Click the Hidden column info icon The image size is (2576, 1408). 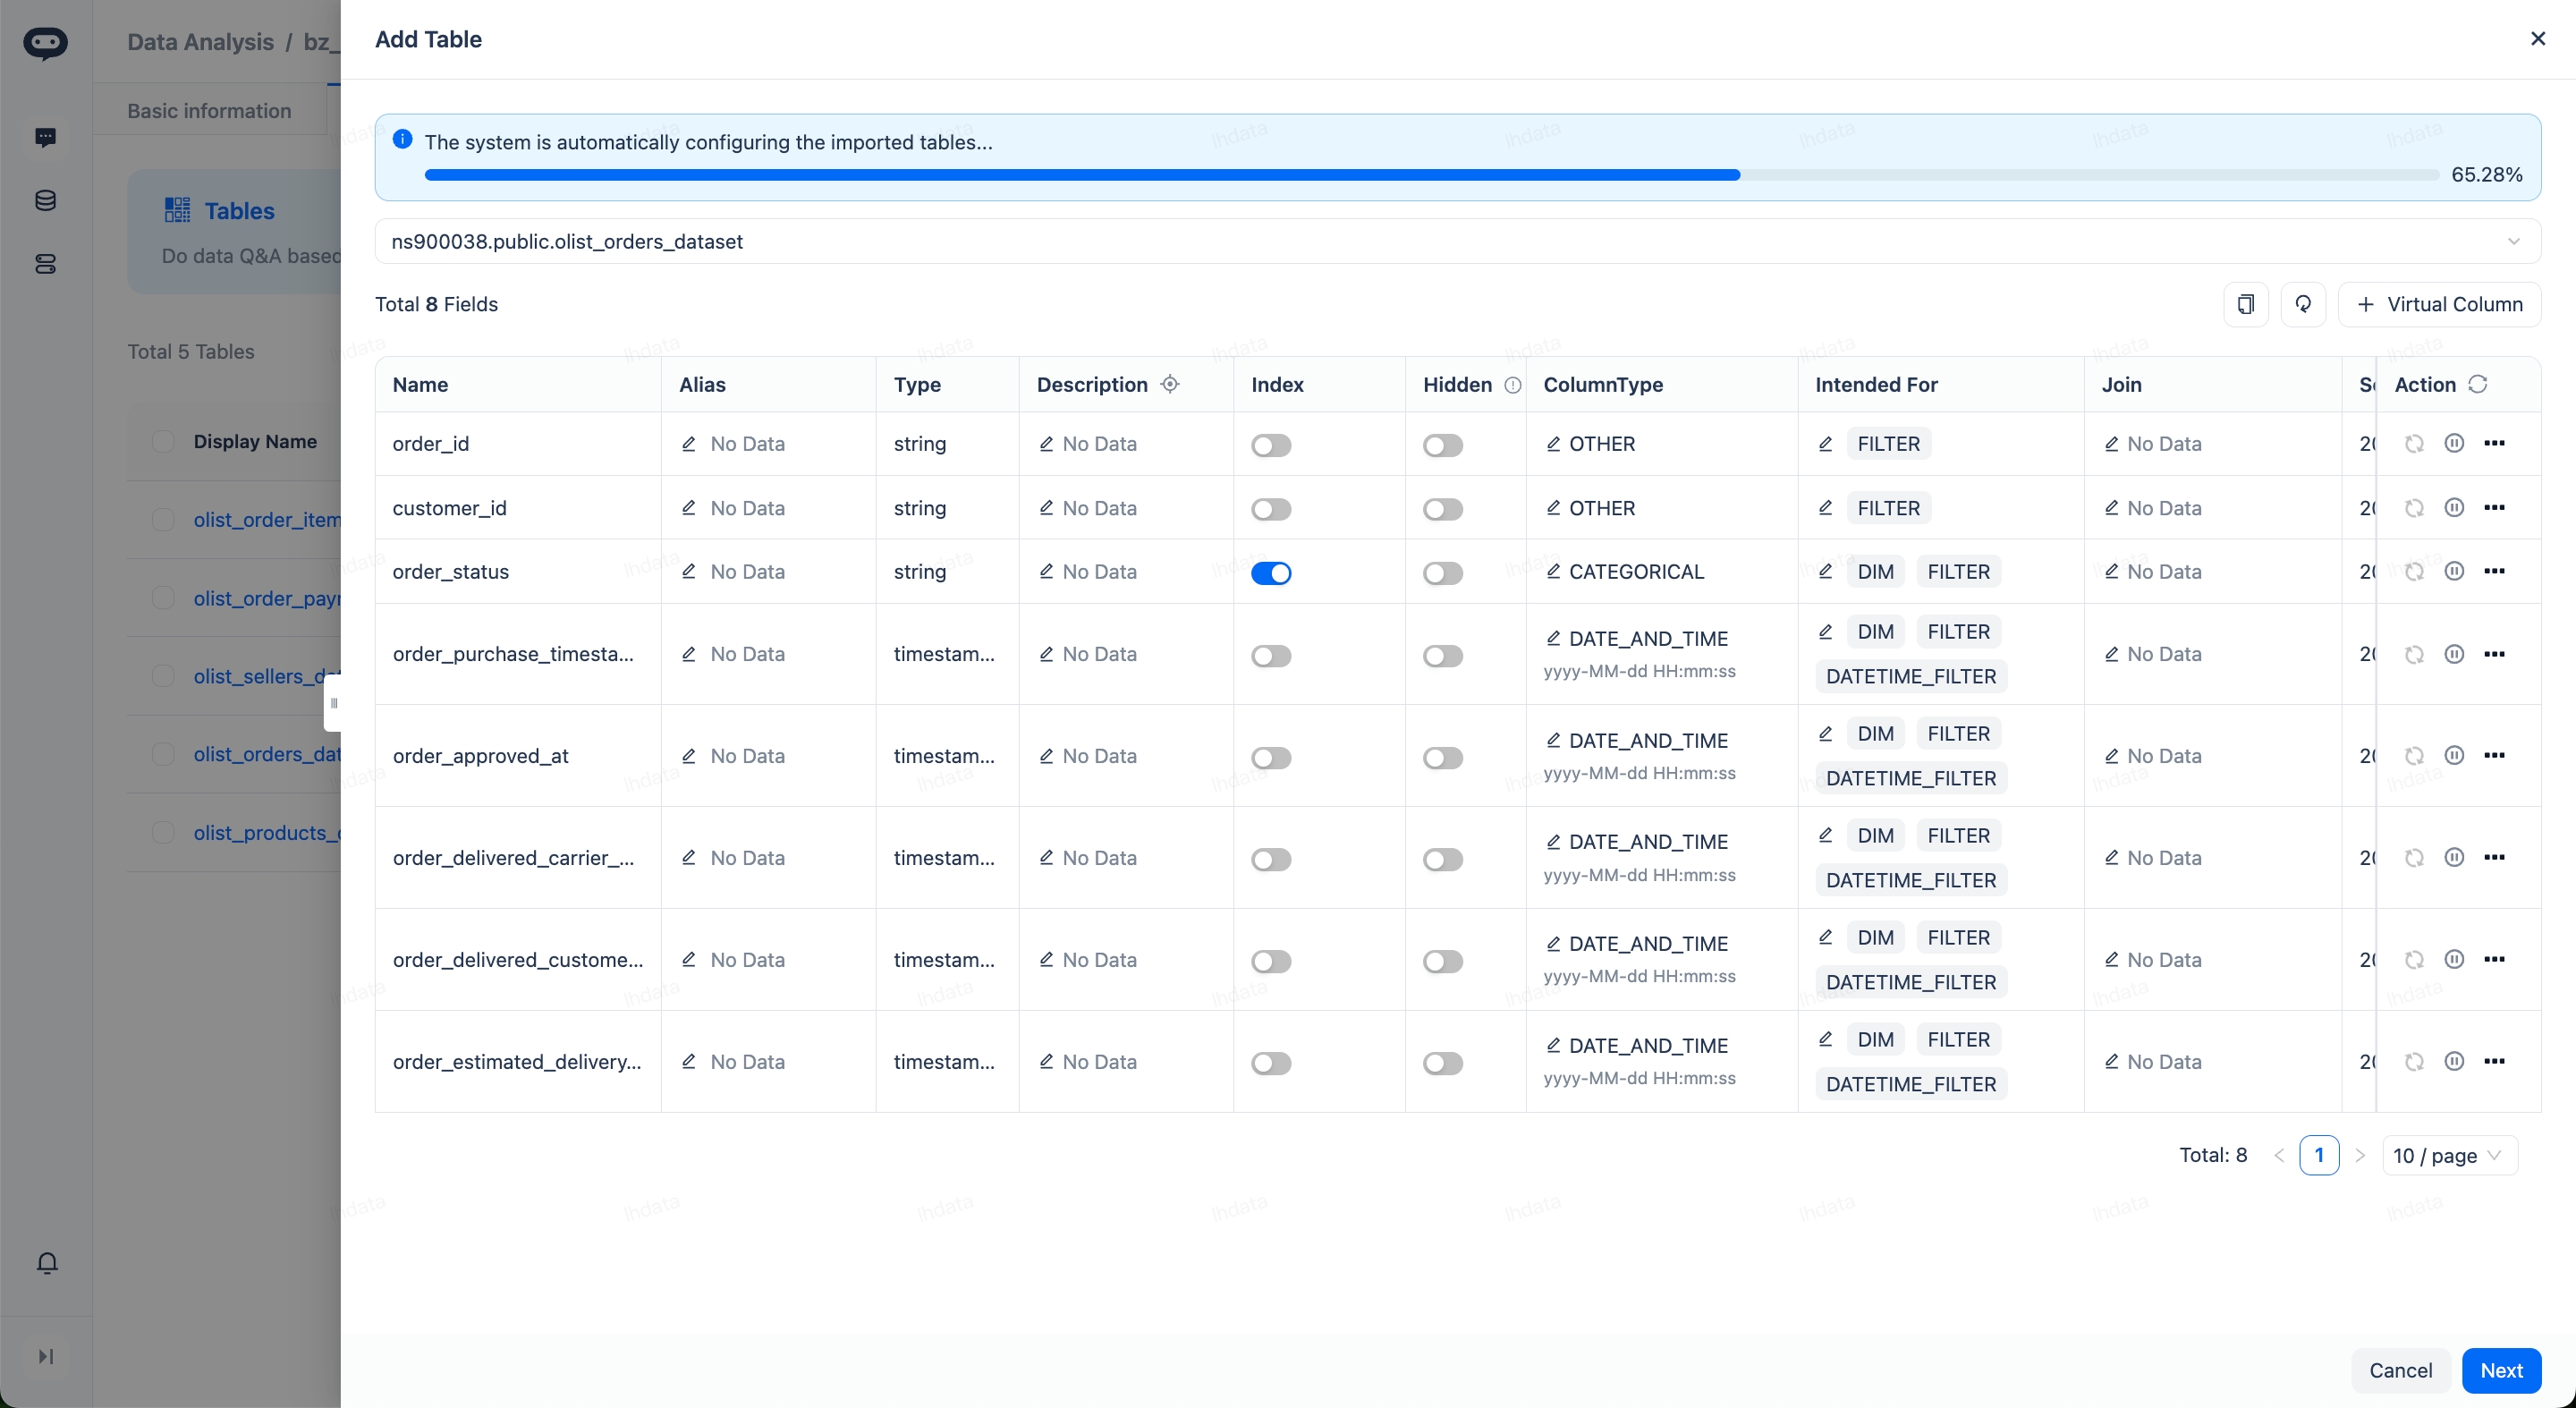click(1513, 385)
